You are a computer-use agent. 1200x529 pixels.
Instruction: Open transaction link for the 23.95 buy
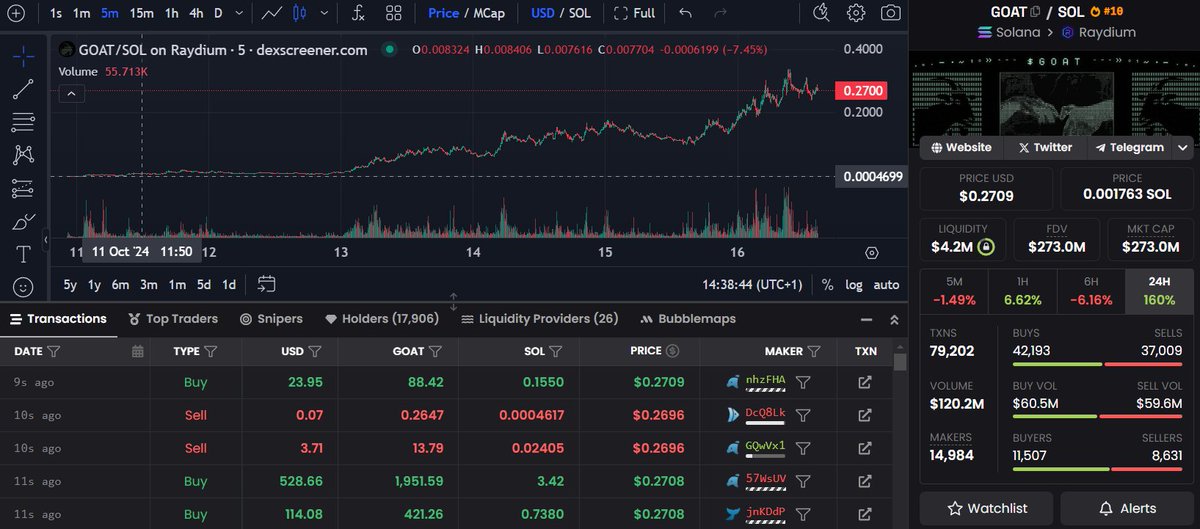click(865, 382)
